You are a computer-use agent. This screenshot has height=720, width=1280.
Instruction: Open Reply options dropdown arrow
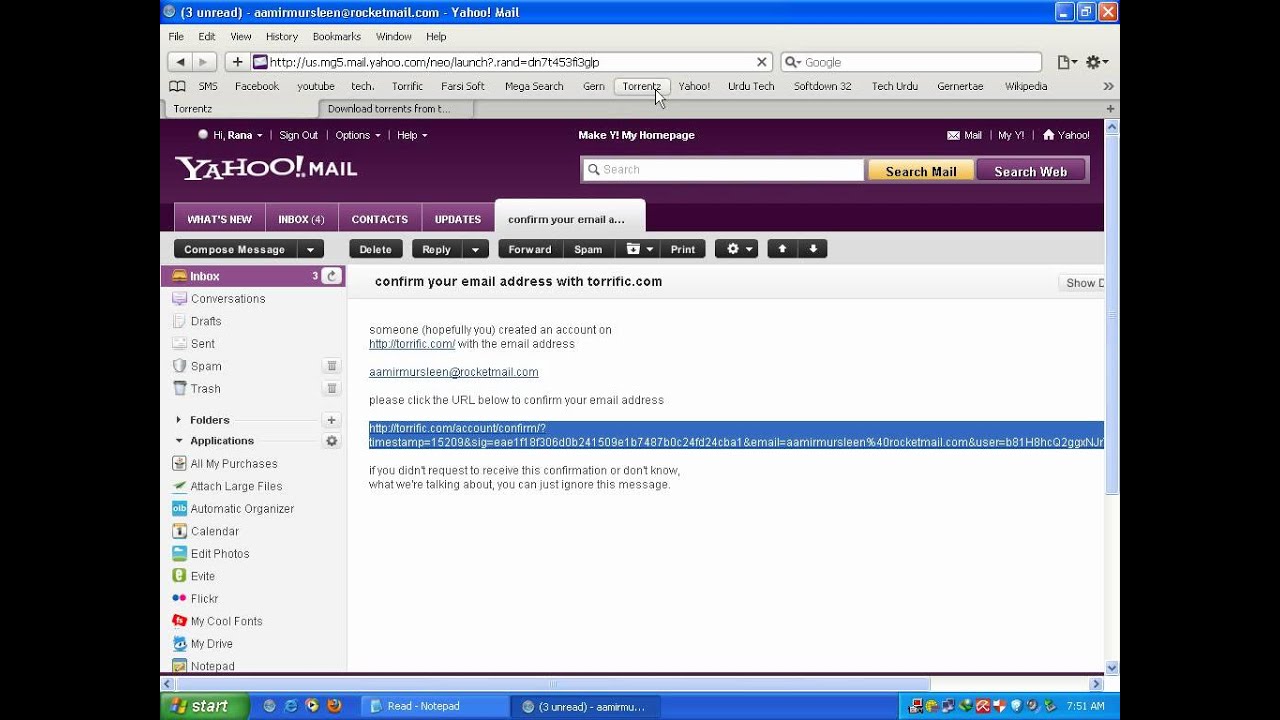coord(476,250)
